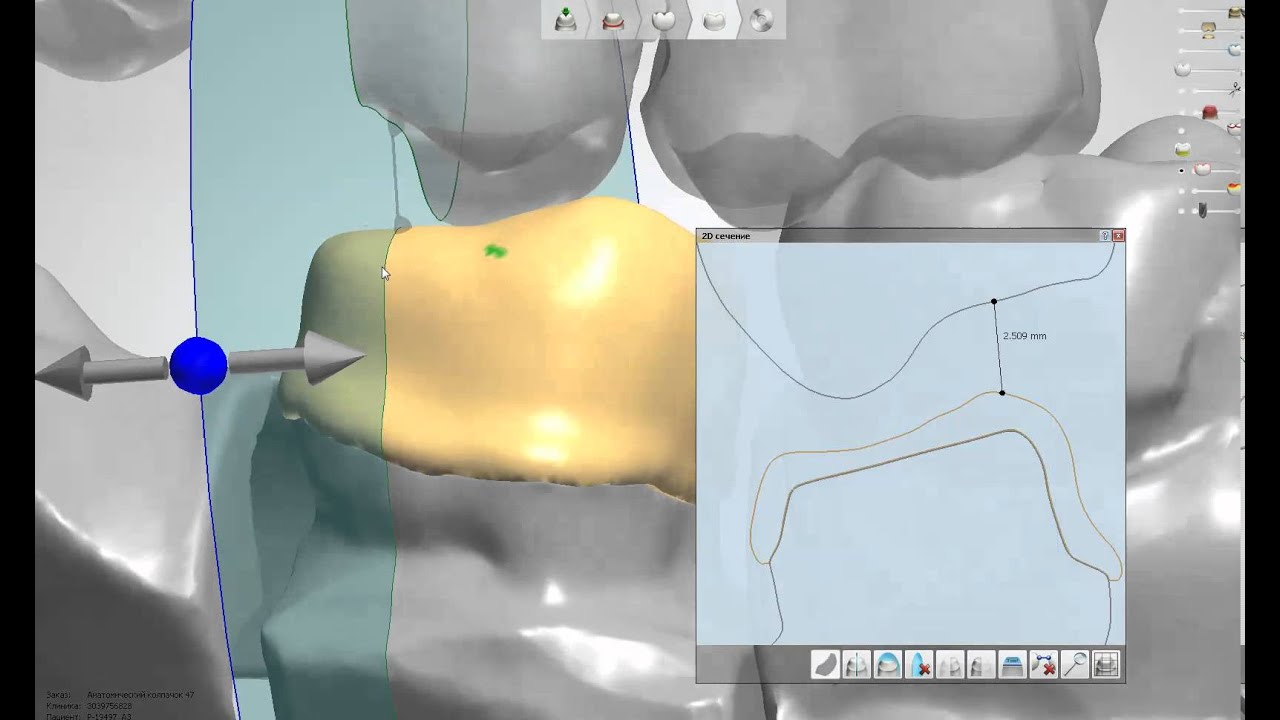The height and width of the screenshot is (720, 1280).
Task: Click the 2D сечение window title
Action: 726,236
